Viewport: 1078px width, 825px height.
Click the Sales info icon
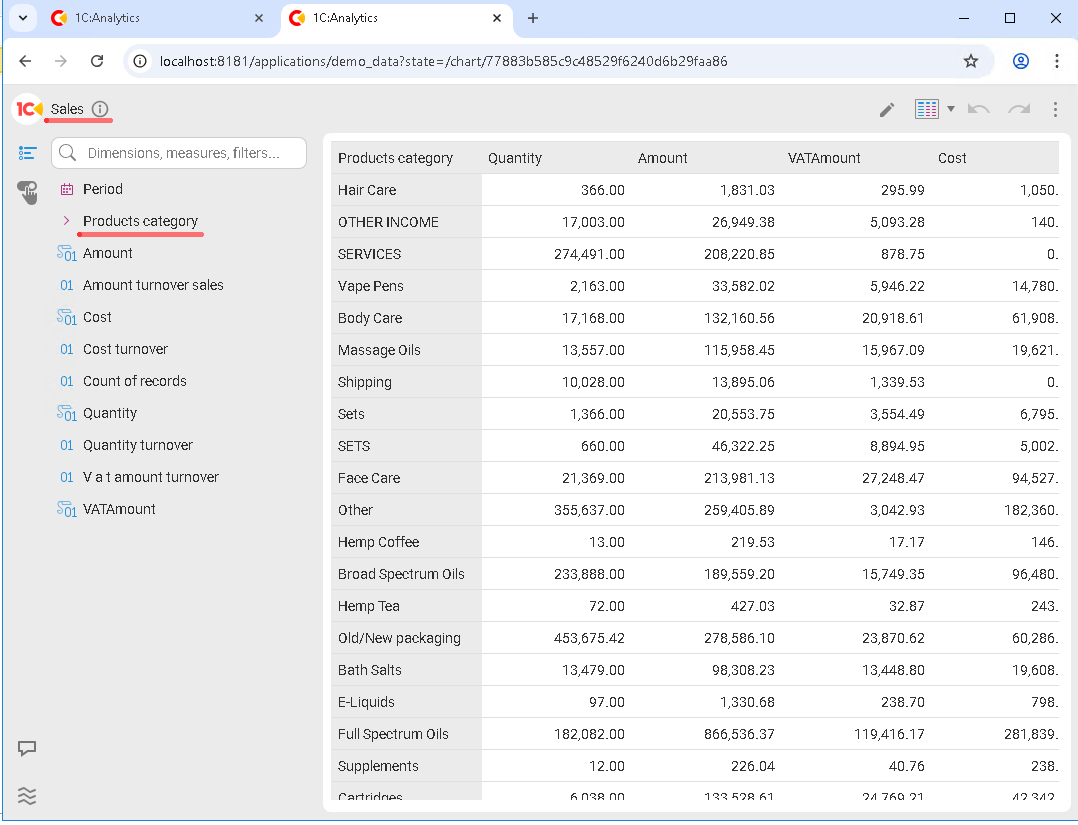100,109
